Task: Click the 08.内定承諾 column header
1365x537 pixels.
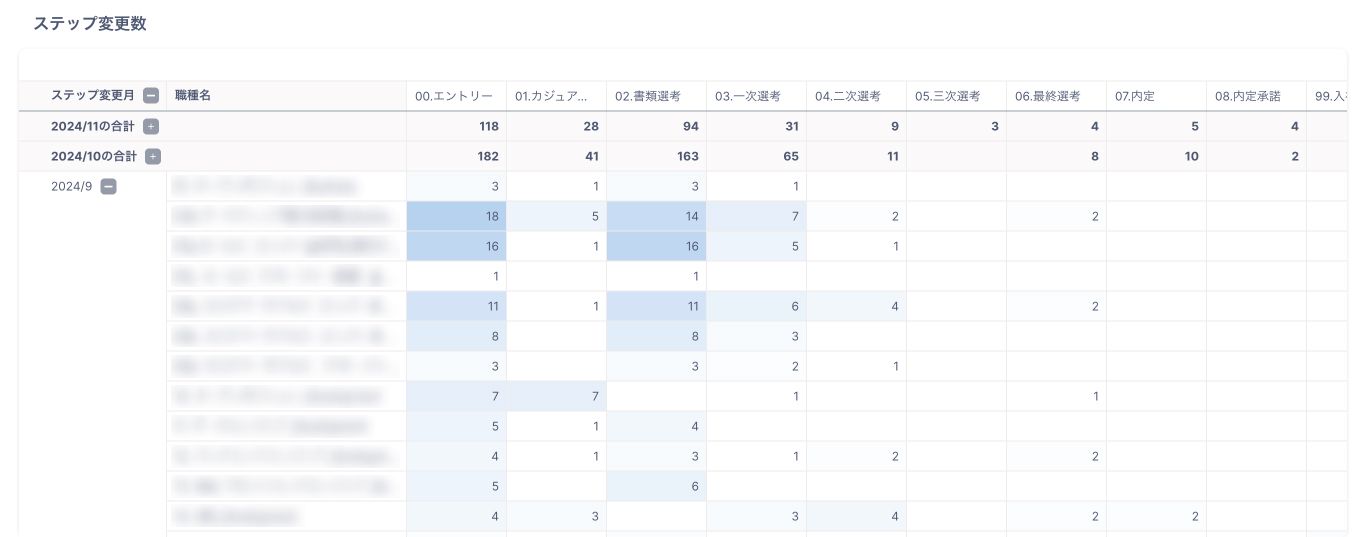Action: click(x=1248, y=96)
